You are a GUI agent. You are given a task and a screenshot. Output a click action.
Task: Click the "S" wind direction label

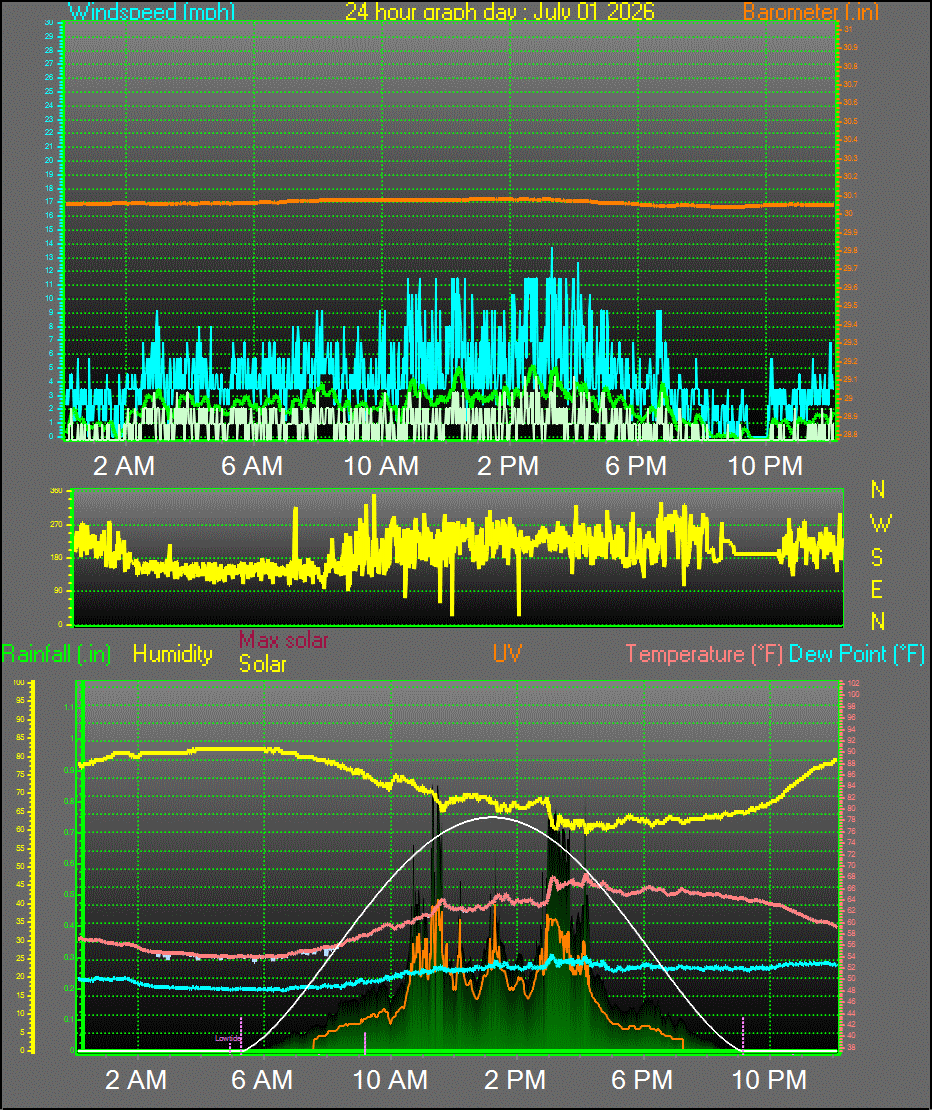(877, 557)
